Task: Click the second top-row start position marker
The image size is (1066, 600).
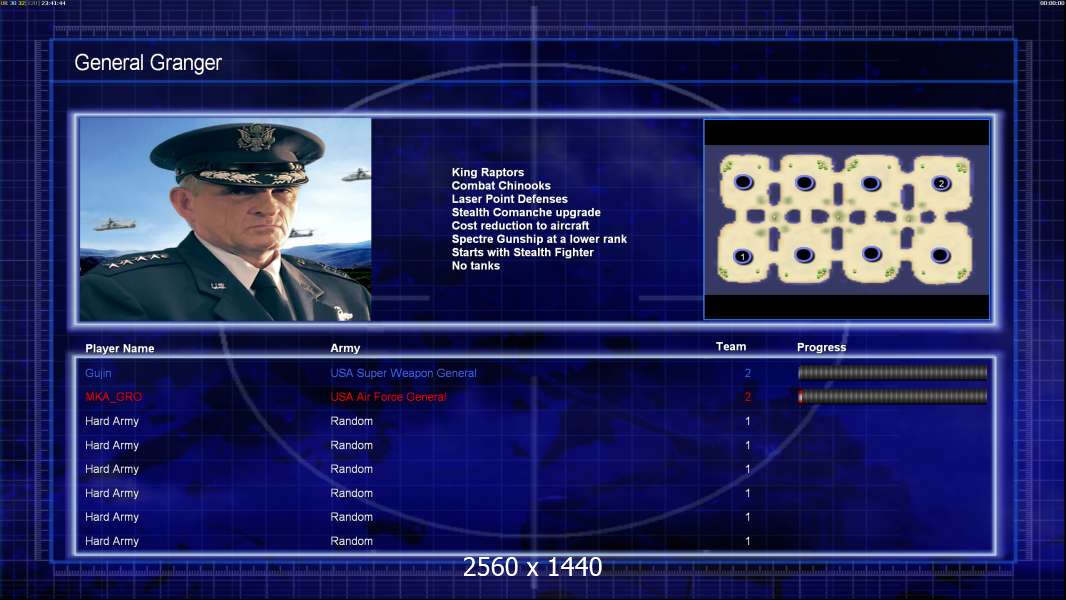Action: [805, 183]
